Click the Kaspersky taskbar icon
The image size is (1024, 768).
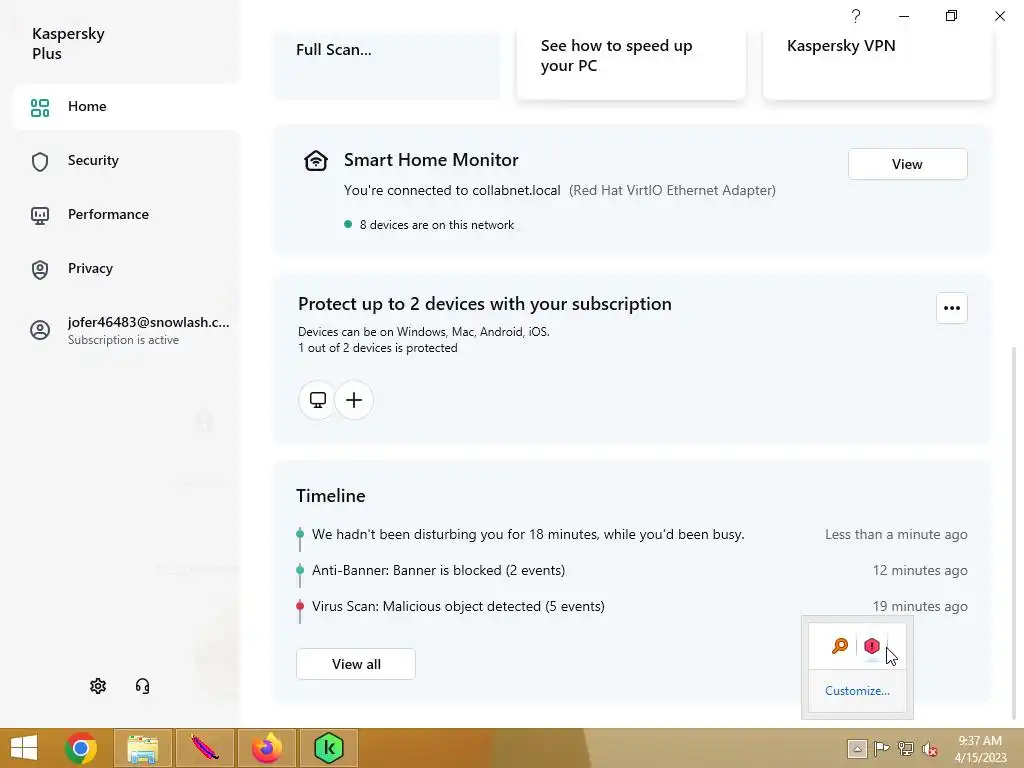pyautogui.click(x=328, y=748)
